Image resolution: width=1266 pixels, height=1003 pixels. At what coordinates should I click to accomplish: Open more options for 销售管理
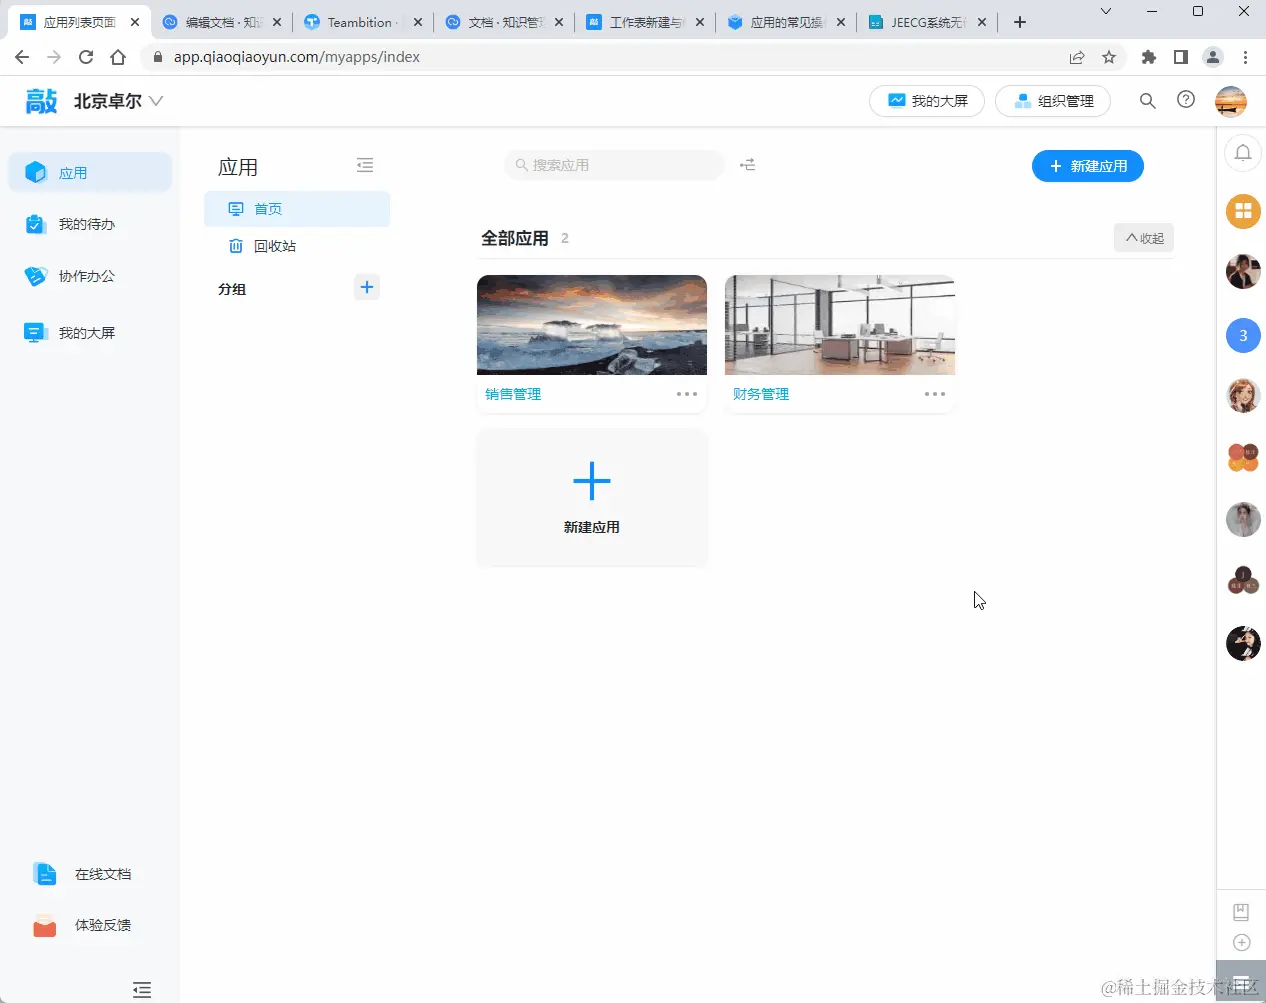pyautogui.click(x=687, y=394)
